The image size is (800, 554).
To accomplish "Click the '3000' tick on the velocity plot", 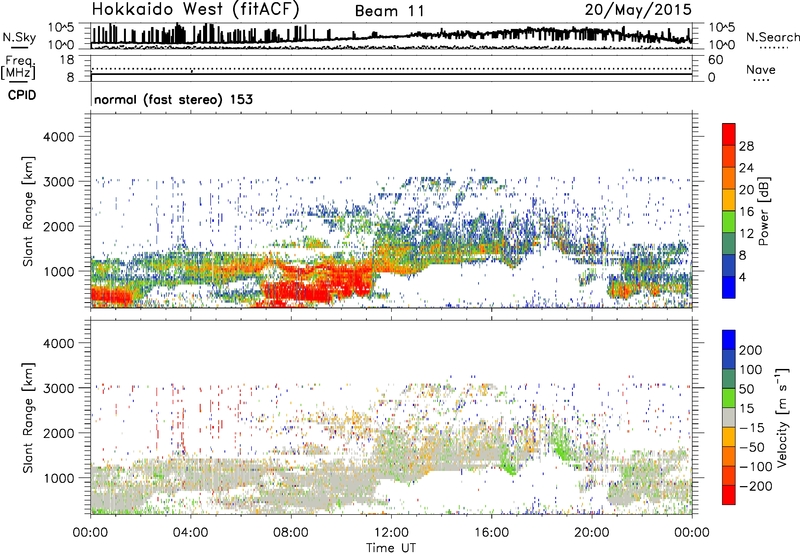I will pos(59,388).
